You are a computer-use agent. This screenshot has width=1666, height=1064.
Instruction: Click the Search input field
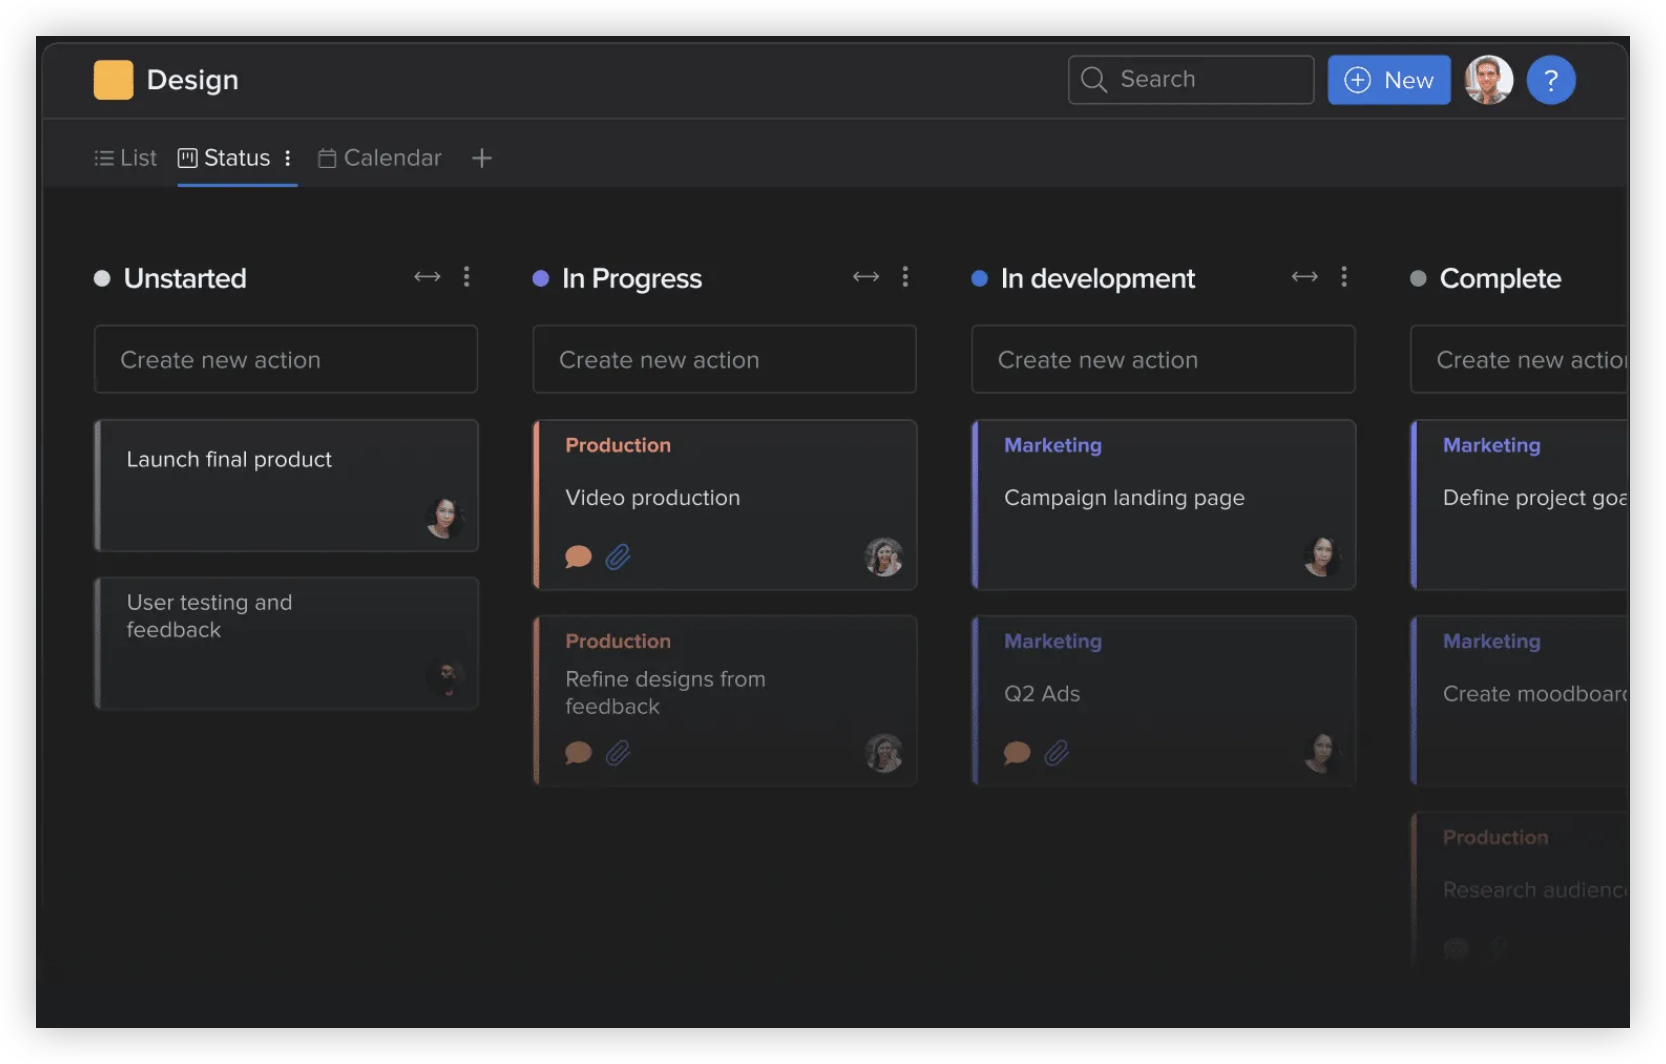click(1190, 80)
